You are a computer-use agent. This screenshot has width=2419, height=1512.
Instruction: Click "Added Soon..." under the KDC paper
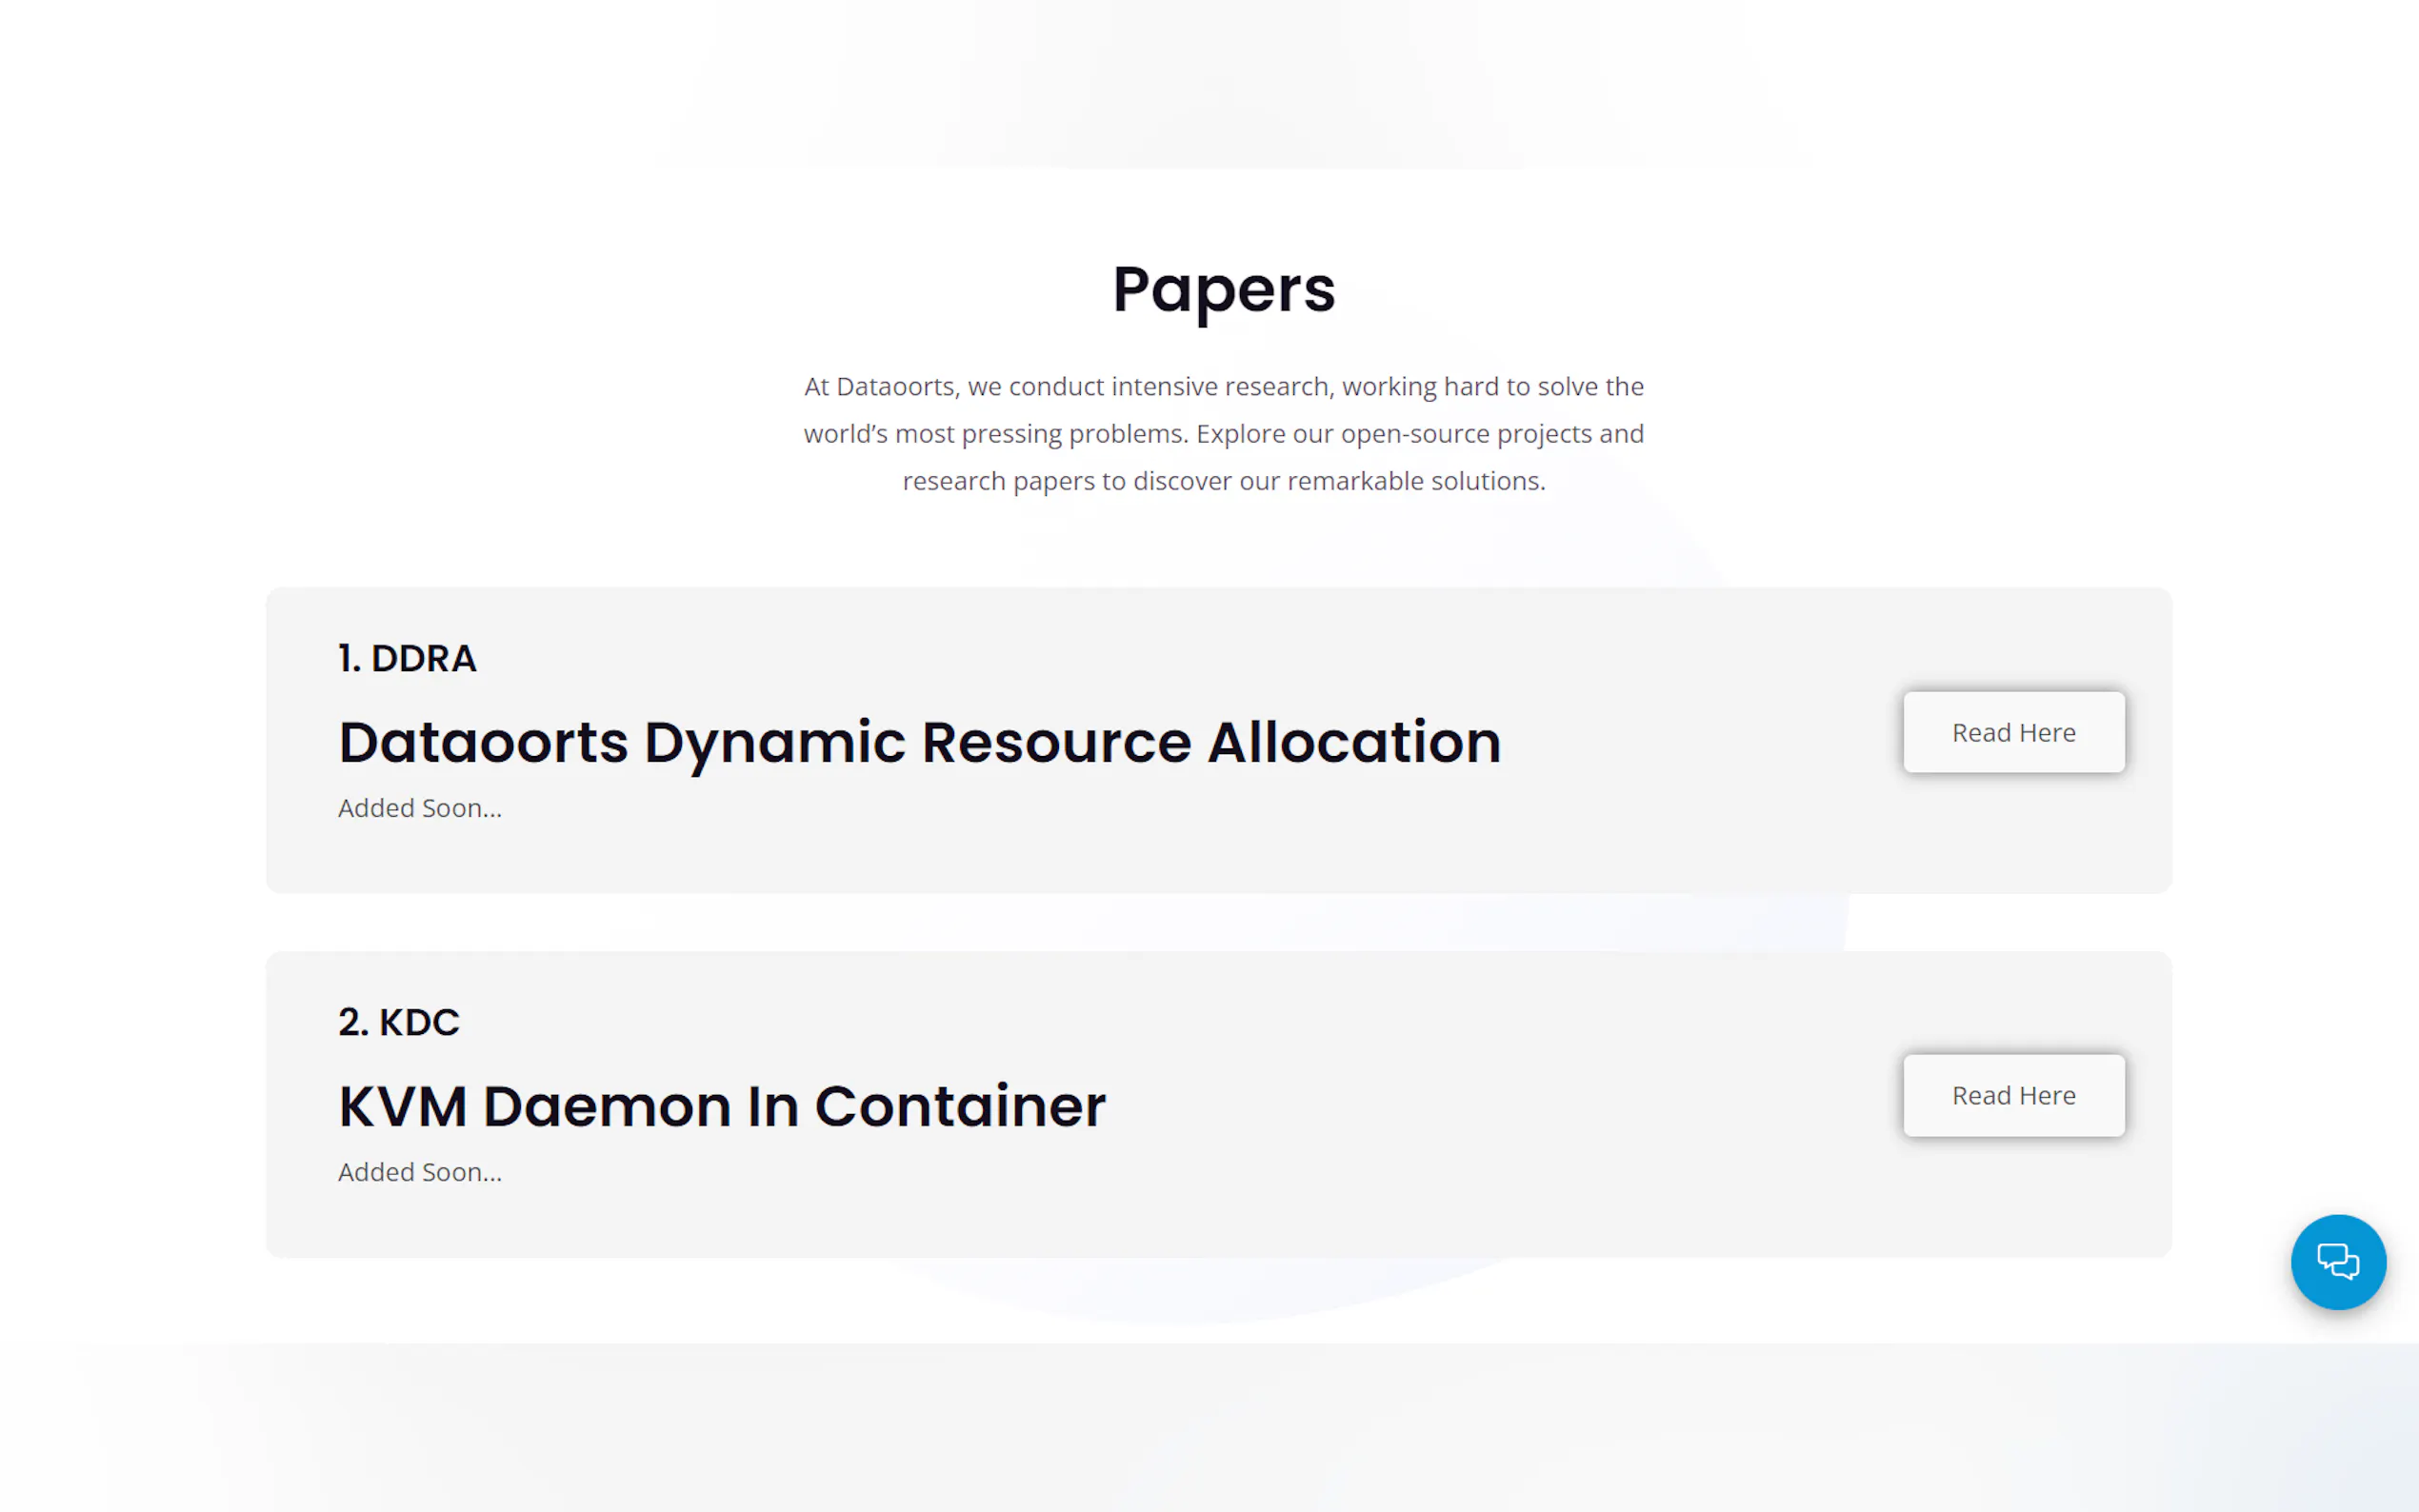(420, 1172)
